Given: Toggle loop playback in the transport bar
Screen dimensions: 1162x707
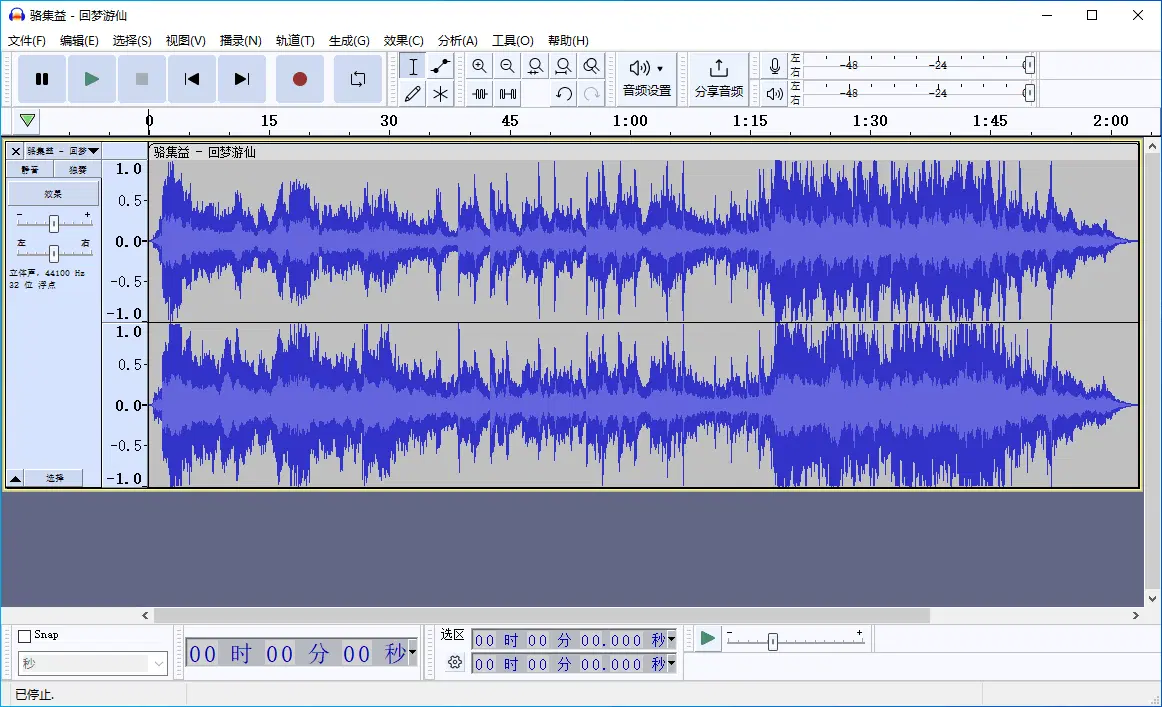Looking at the screenshot, I should [x=357, y=79].
